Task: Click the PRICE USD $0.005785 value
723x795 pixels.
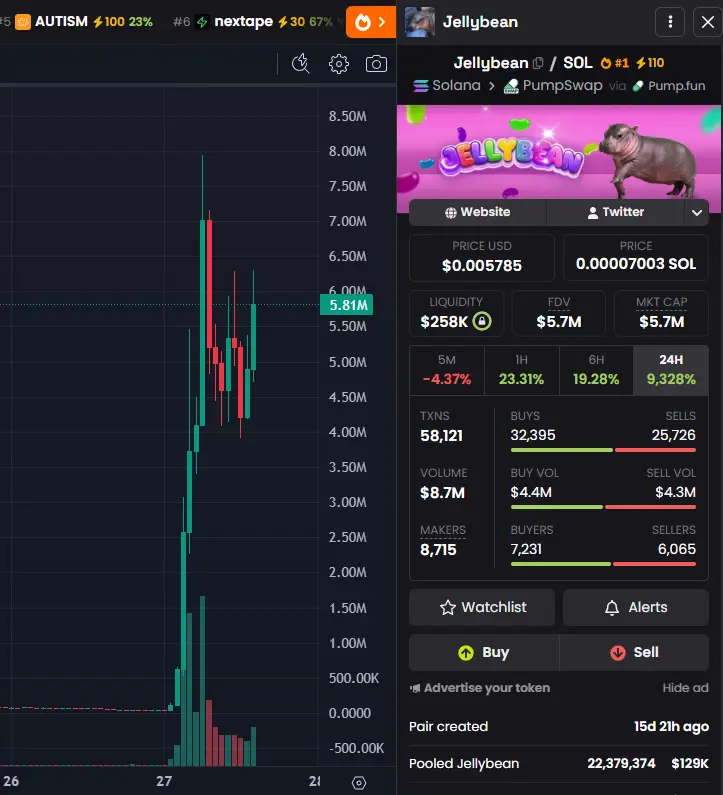Action: [482, 266]
